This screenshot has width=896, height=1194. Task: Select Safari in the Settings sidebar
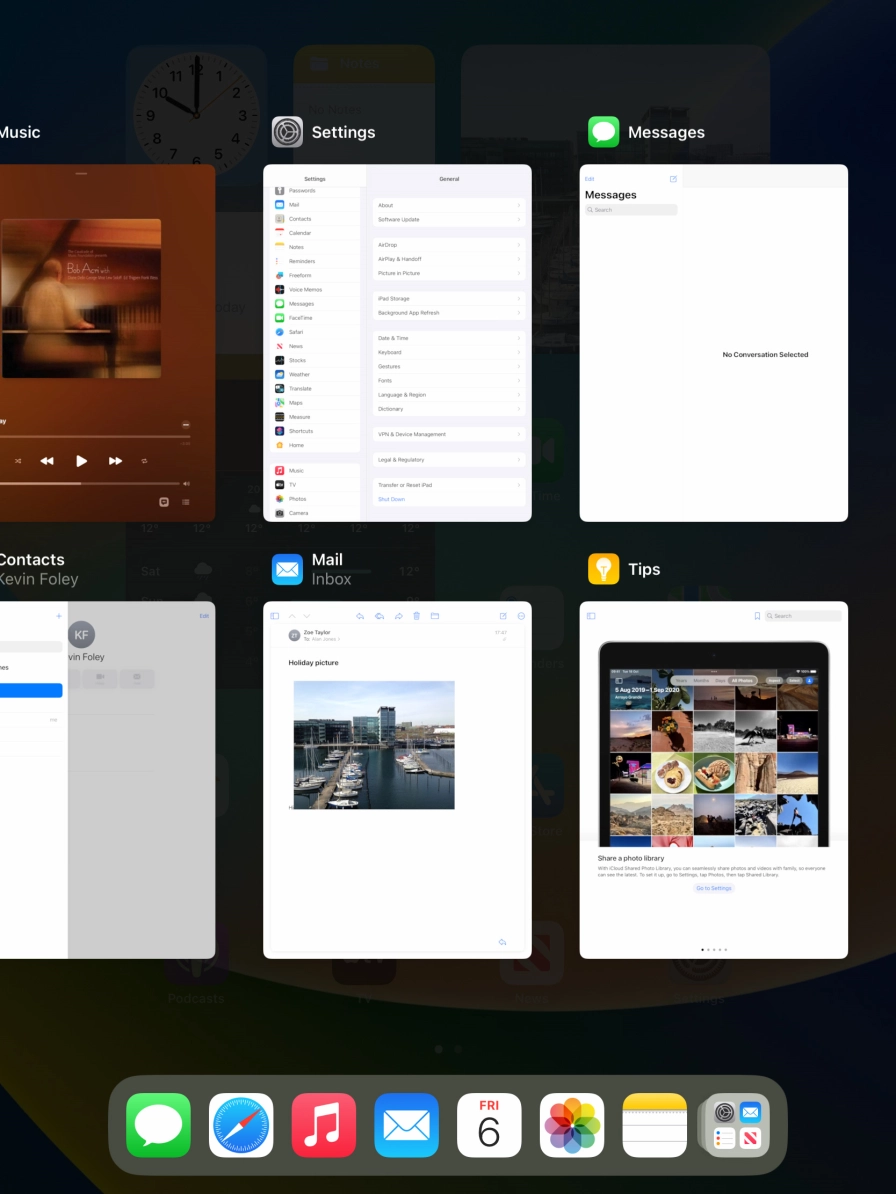tap(296, 332)
